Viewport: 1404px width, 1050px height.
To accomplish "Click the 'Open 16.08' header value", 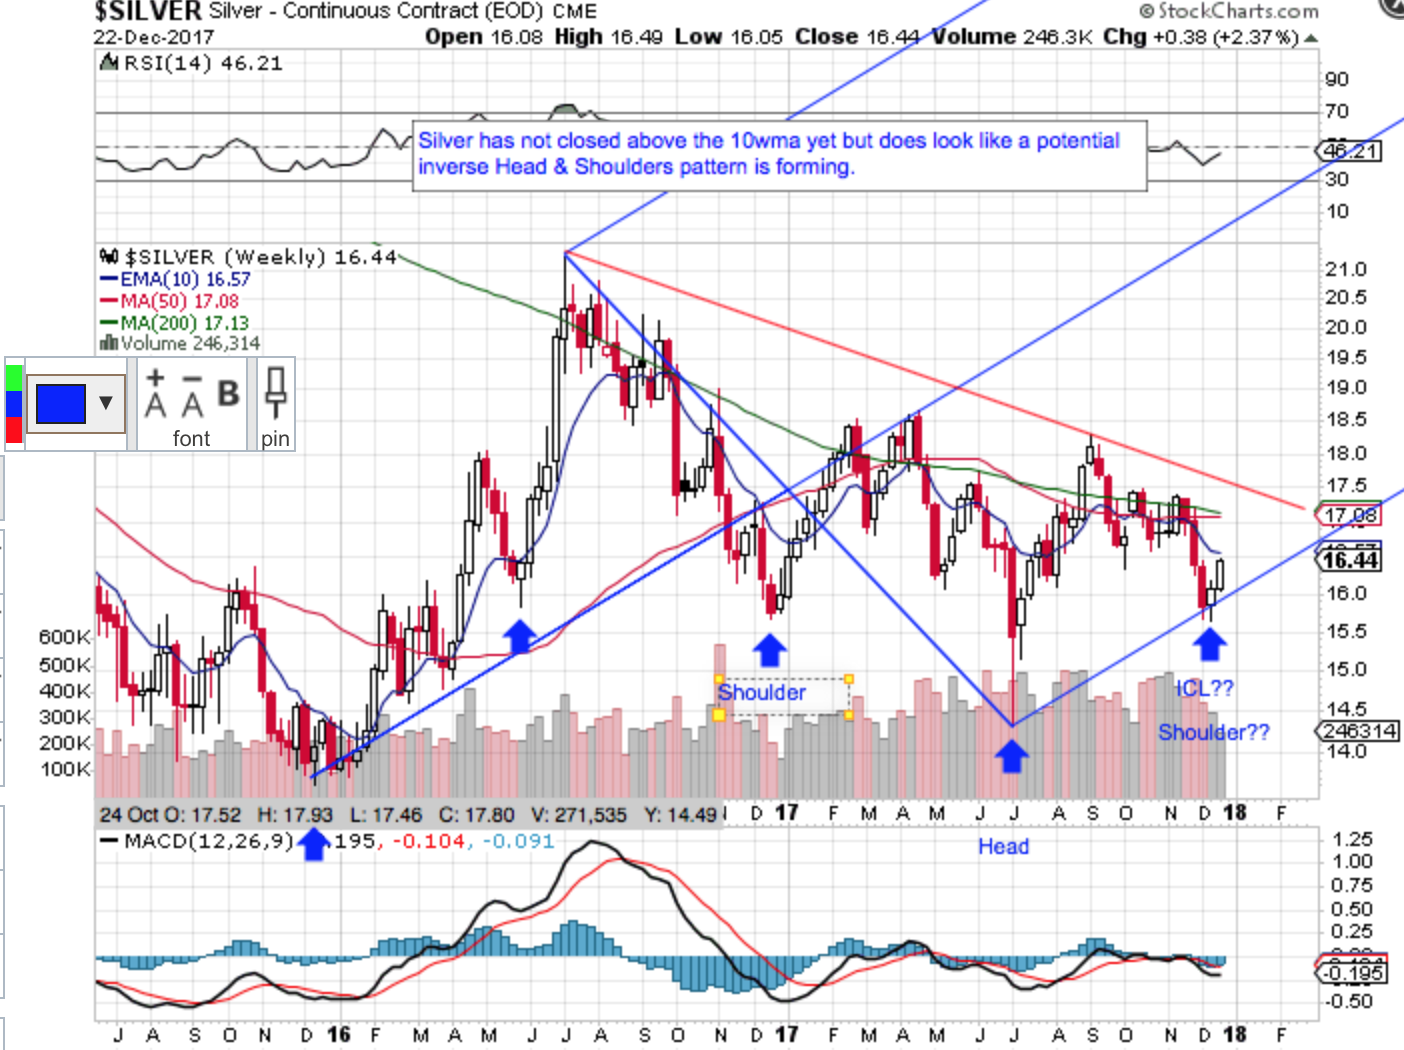I will [x=484, y=37].
